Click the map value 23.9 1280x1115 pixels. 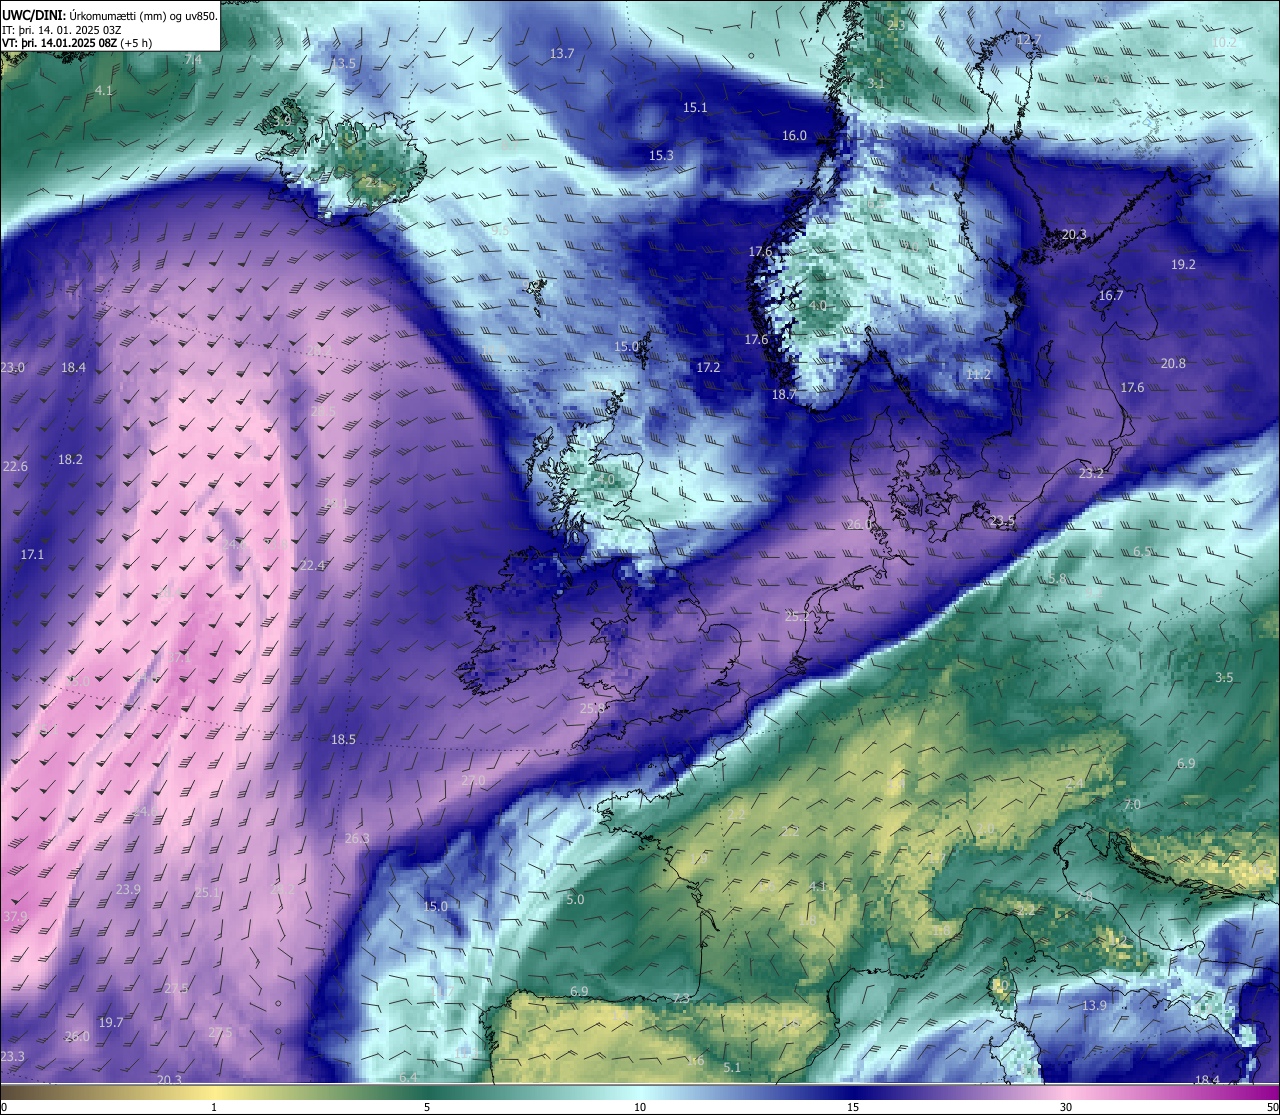point(128,889)
